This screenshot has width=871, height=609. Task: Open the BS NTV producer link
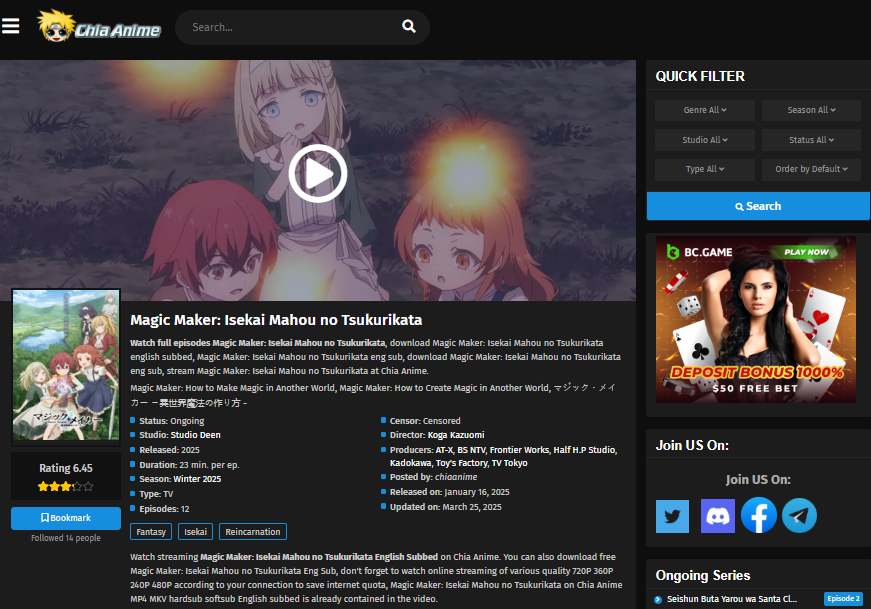(x=471, y=450)
